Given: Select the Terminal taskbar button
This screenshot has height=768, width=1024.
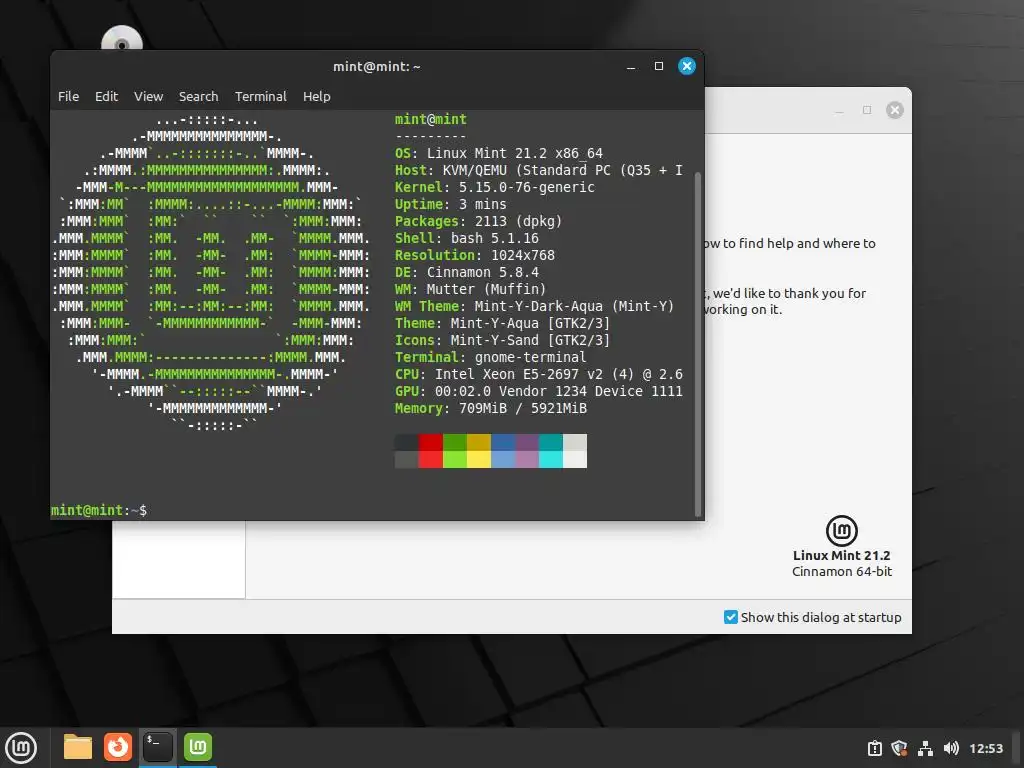Looking at the screenshot, I should [x=158, y=747].
